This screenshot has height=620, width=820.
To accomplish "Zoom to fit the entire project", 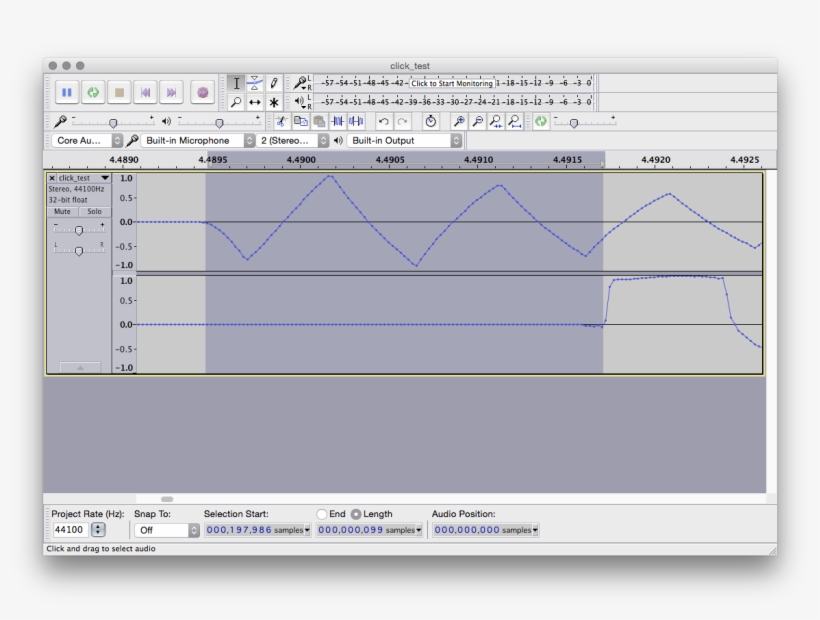I will [x=513, y=120].
